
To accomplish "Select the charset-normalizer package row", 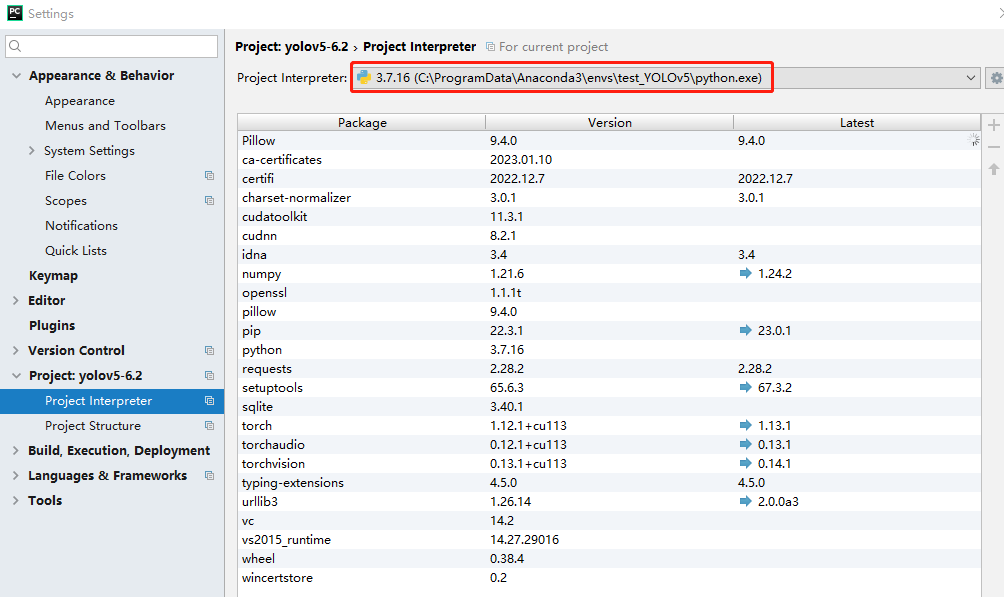I will pos(609,197).
